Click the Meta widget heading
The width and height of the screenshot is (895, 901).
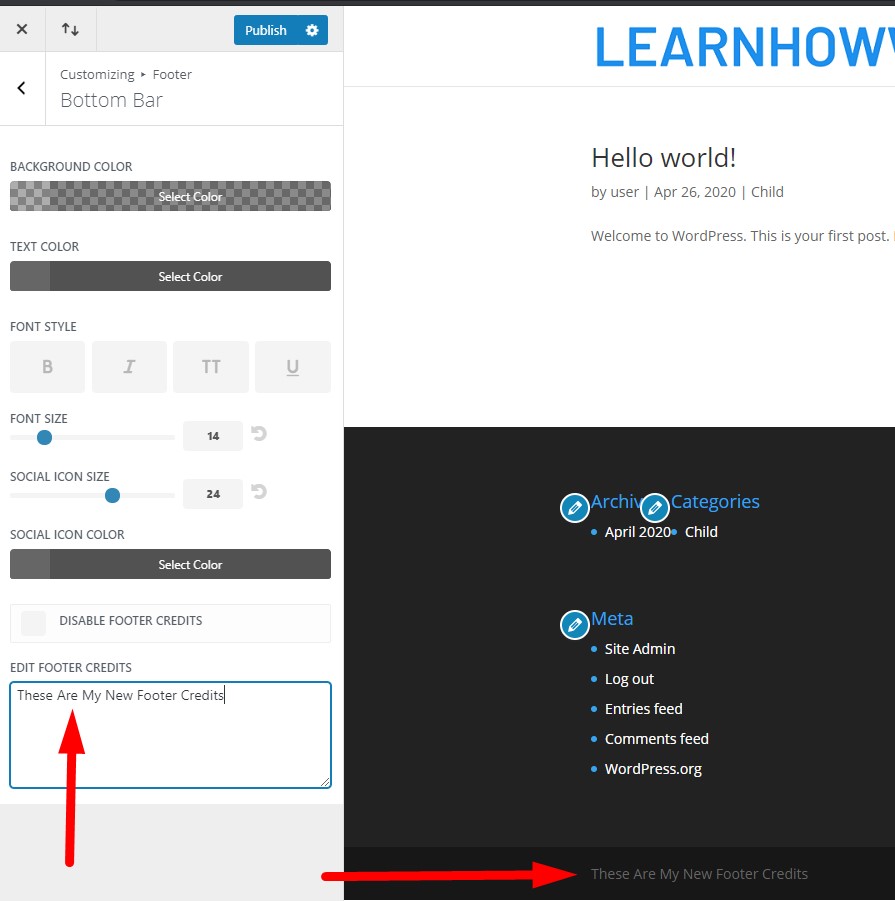point(612,619)
